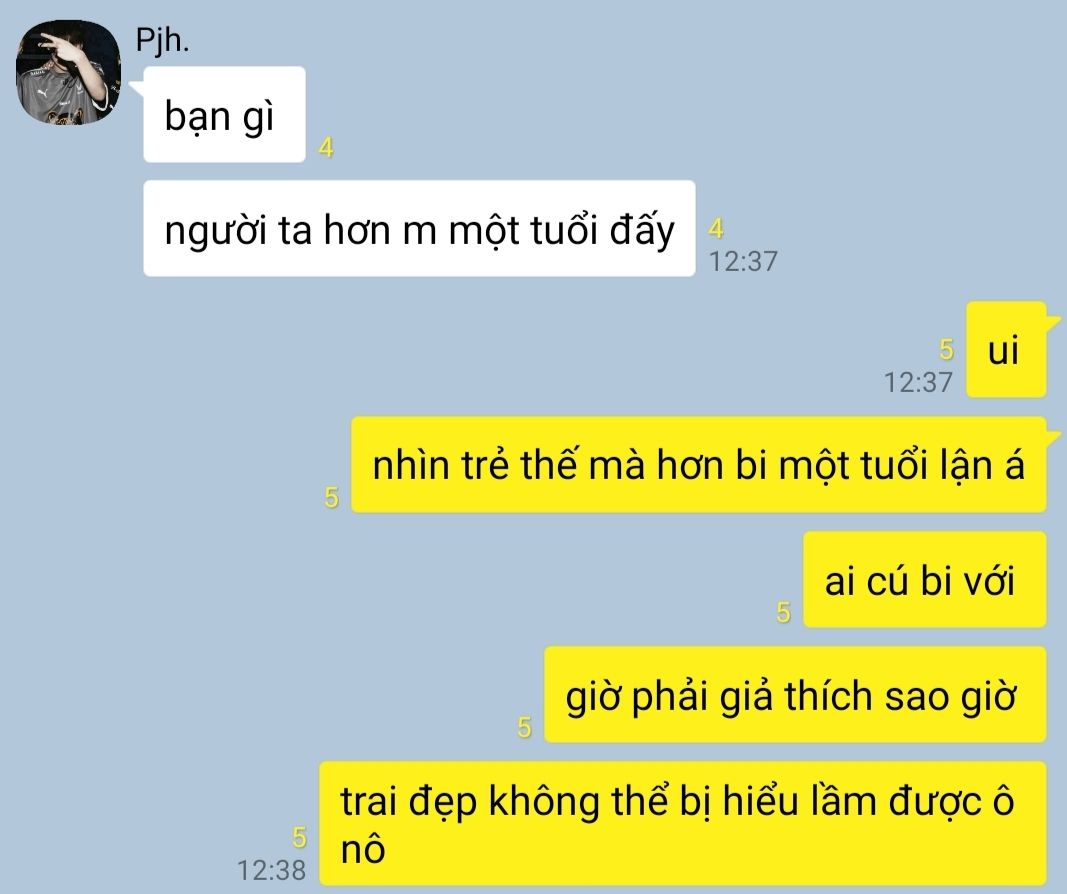Viewport: 1067px width, 894px height.
Task: Tap the 12:38 timestamp at bottom
Action: [x=272, y=870]
